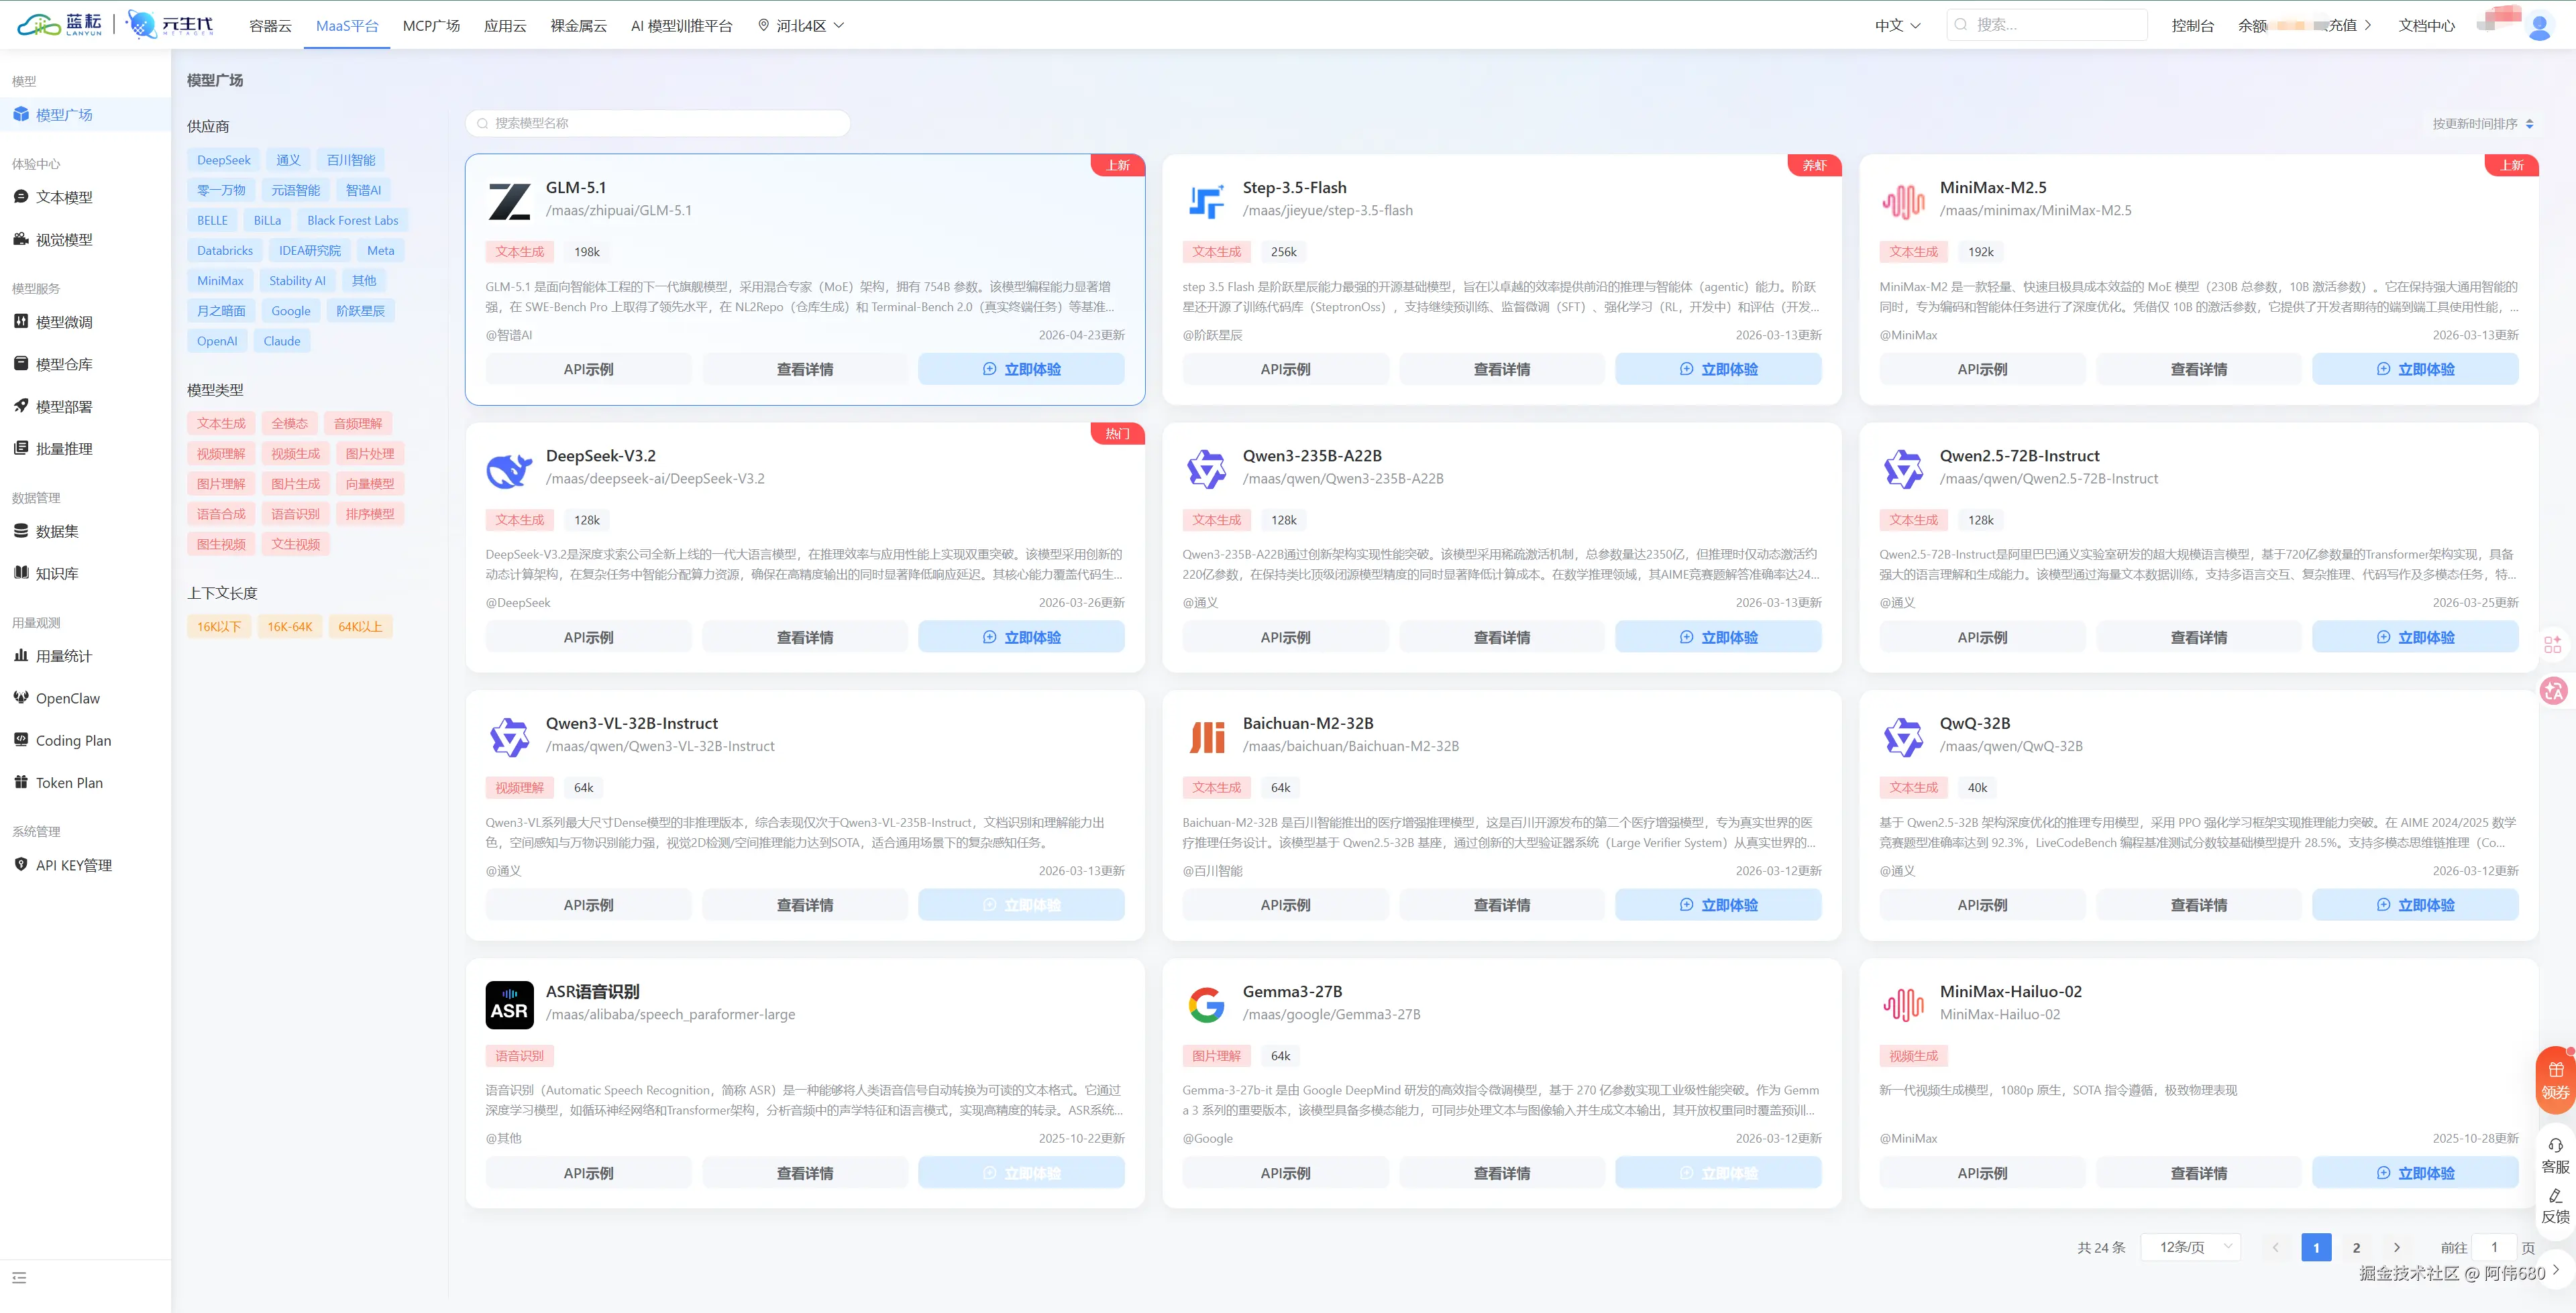Screen dimensions: 2576x1313
Task: Toggle the 文本生成 model type filter
Action: point(221,423)
